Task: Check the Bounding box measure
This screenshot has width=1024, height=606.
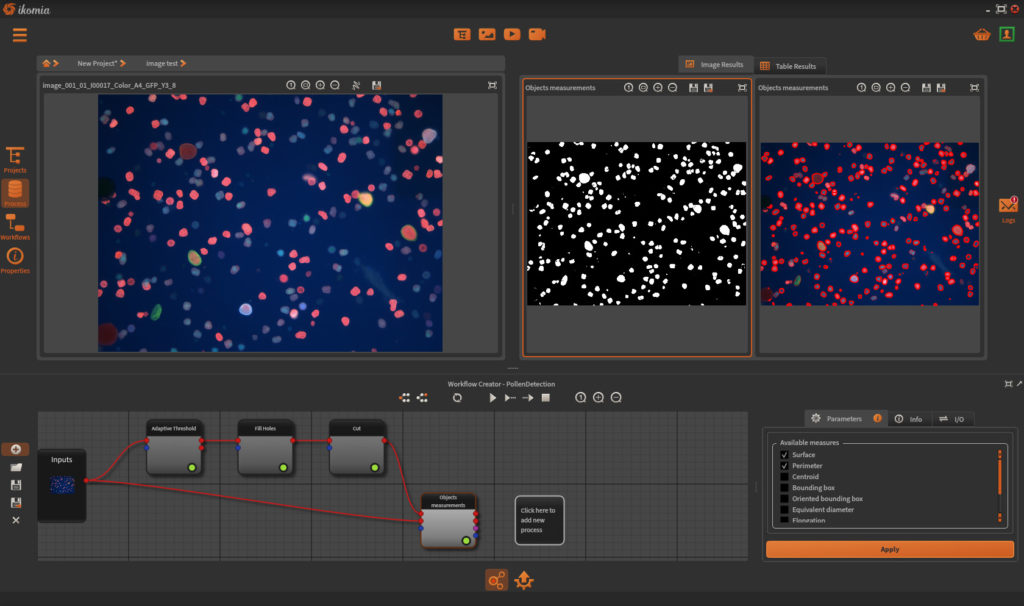Action: click(785, 488)
